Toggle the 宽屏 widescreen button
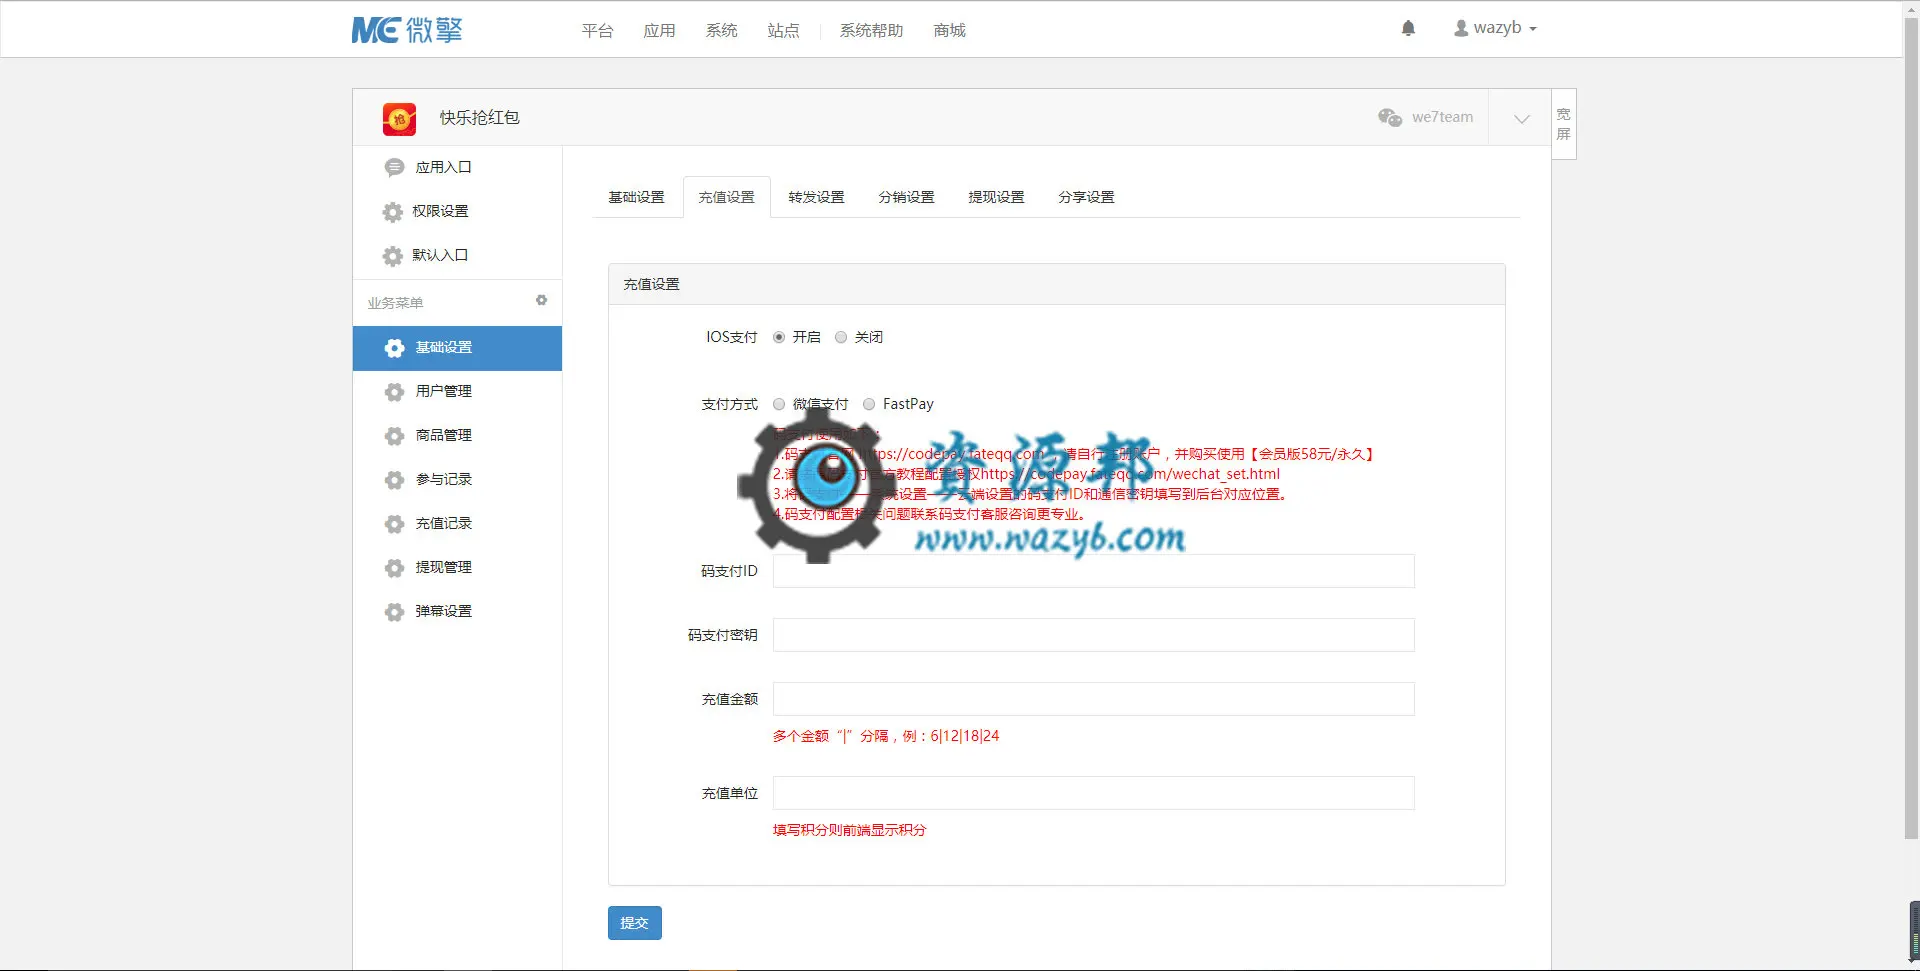Viewport: 1920px width, 971px height. [x=1563, y=124]
